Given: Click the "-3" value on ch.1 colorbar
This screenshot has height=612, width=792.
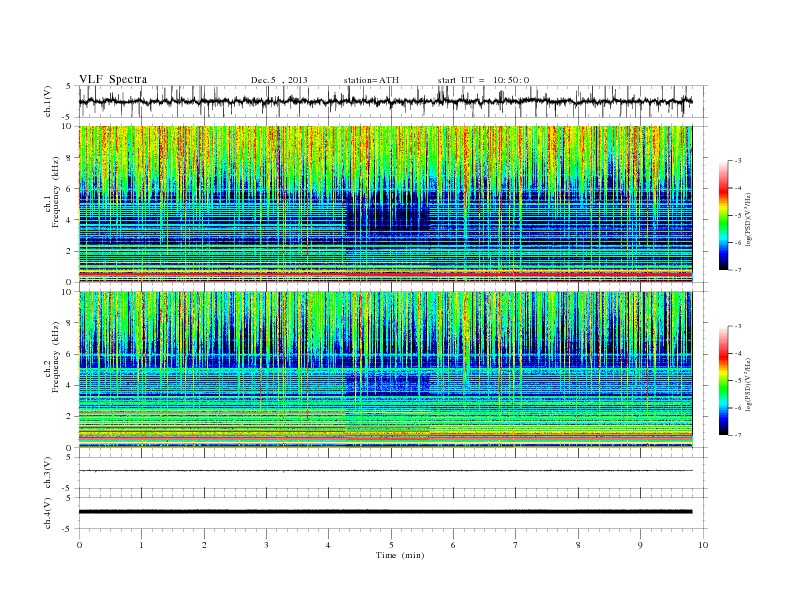Looking at the screenshot, I should tap(738, 161).
